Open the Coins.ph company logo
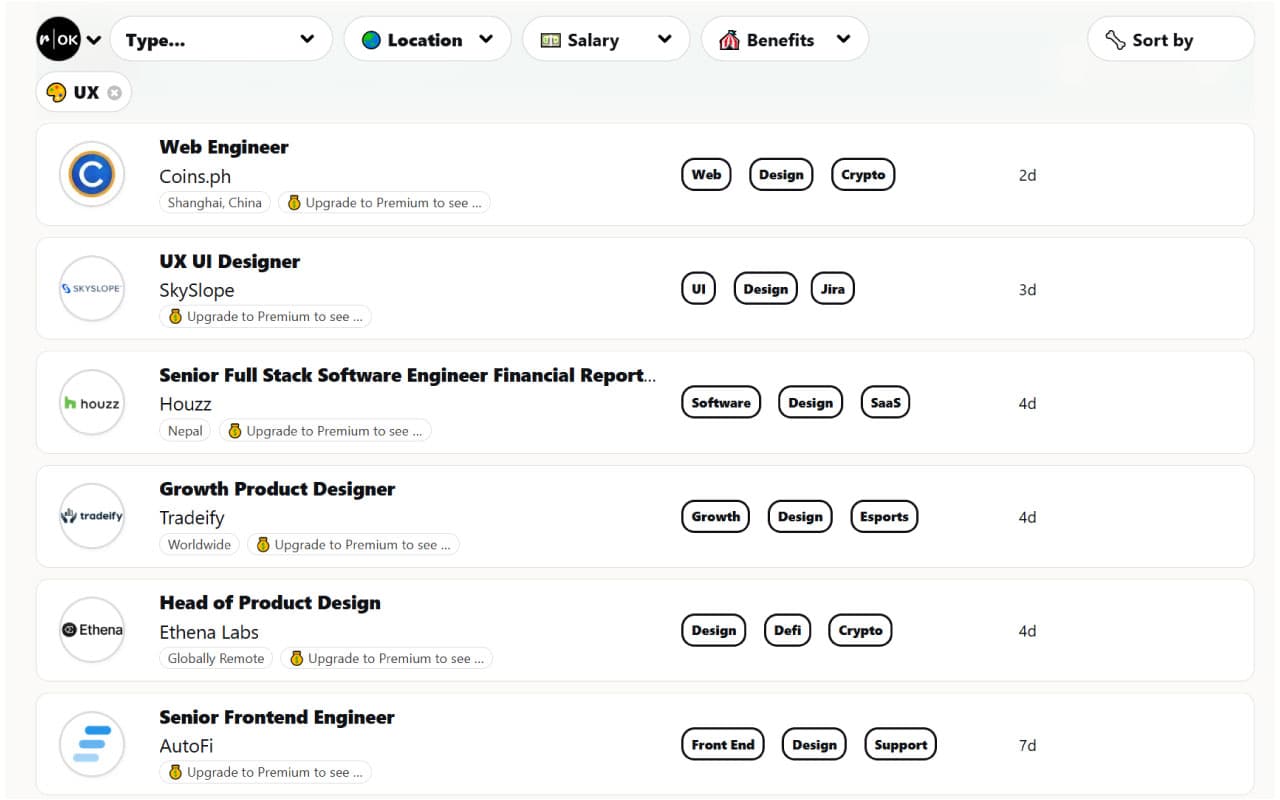Screen dimensions: 1280x800 click(92, 175)
